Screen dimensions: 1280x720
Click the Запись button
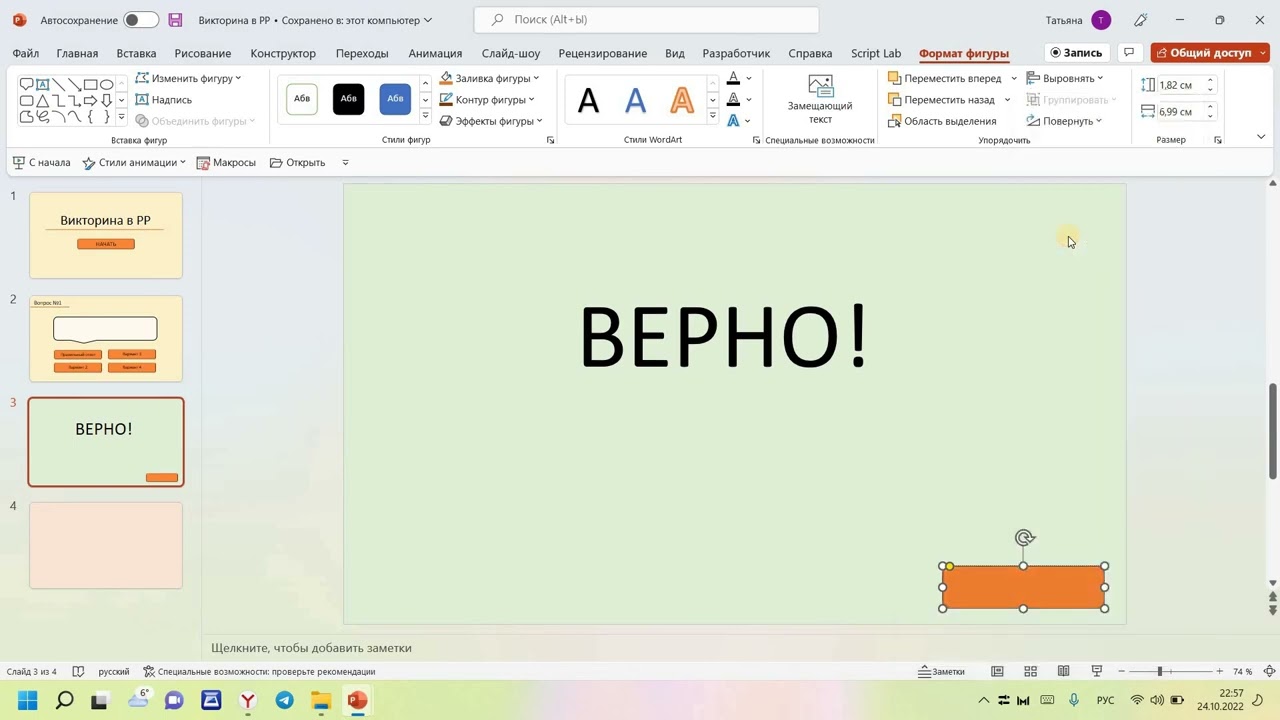point(1076,53)
